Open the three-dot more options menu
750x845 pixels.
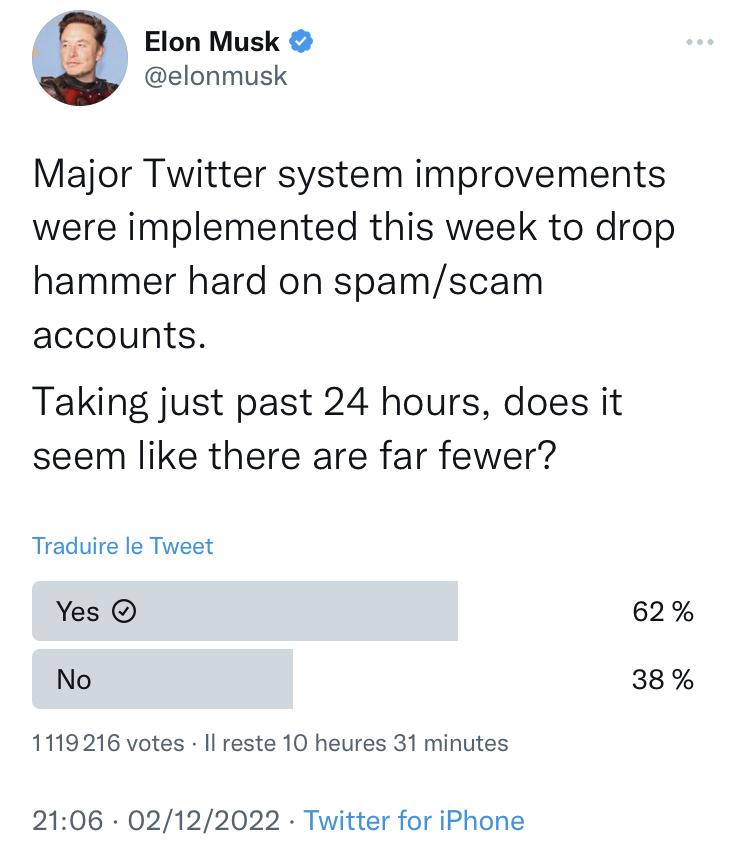tap(699, 42)
